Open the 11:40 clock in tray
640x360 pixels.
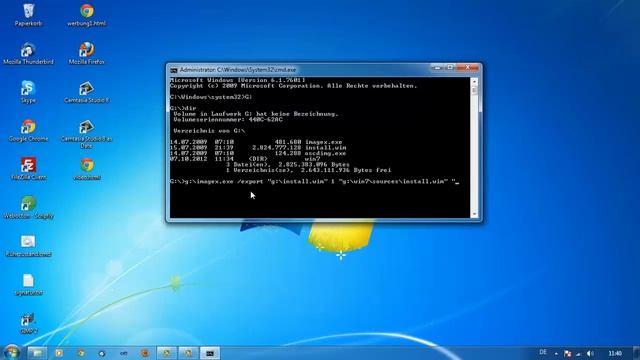(615, 353)
